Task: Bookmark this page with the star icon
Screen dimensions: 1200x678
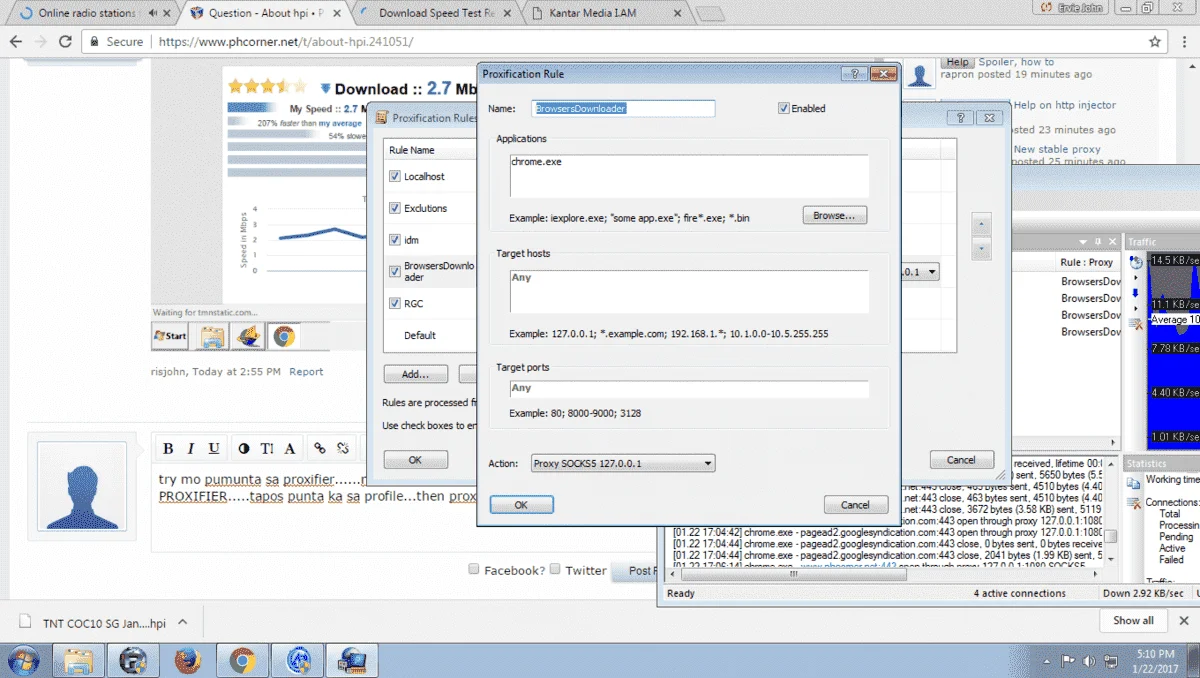Action: coord(1155,42)
